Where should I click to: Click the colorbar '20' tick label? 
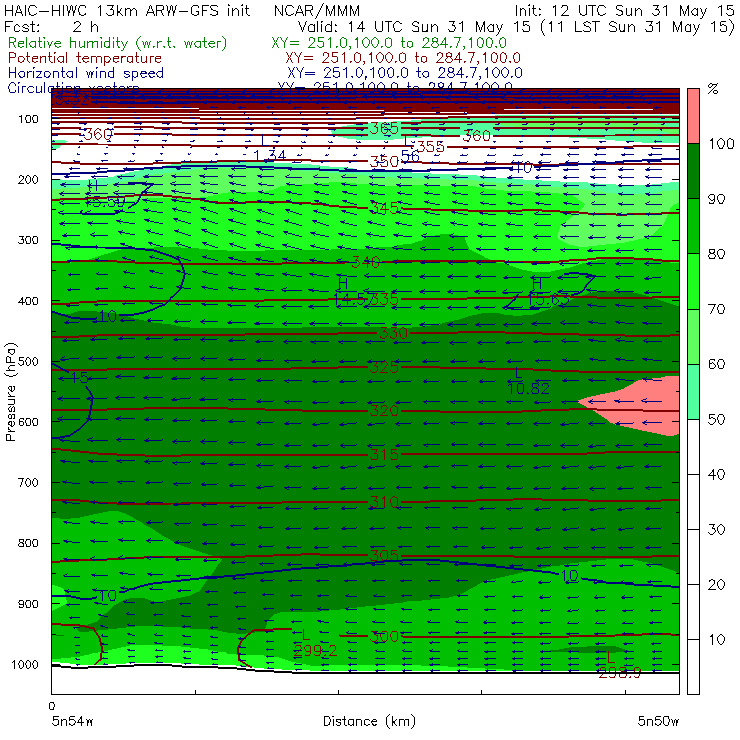716,585
